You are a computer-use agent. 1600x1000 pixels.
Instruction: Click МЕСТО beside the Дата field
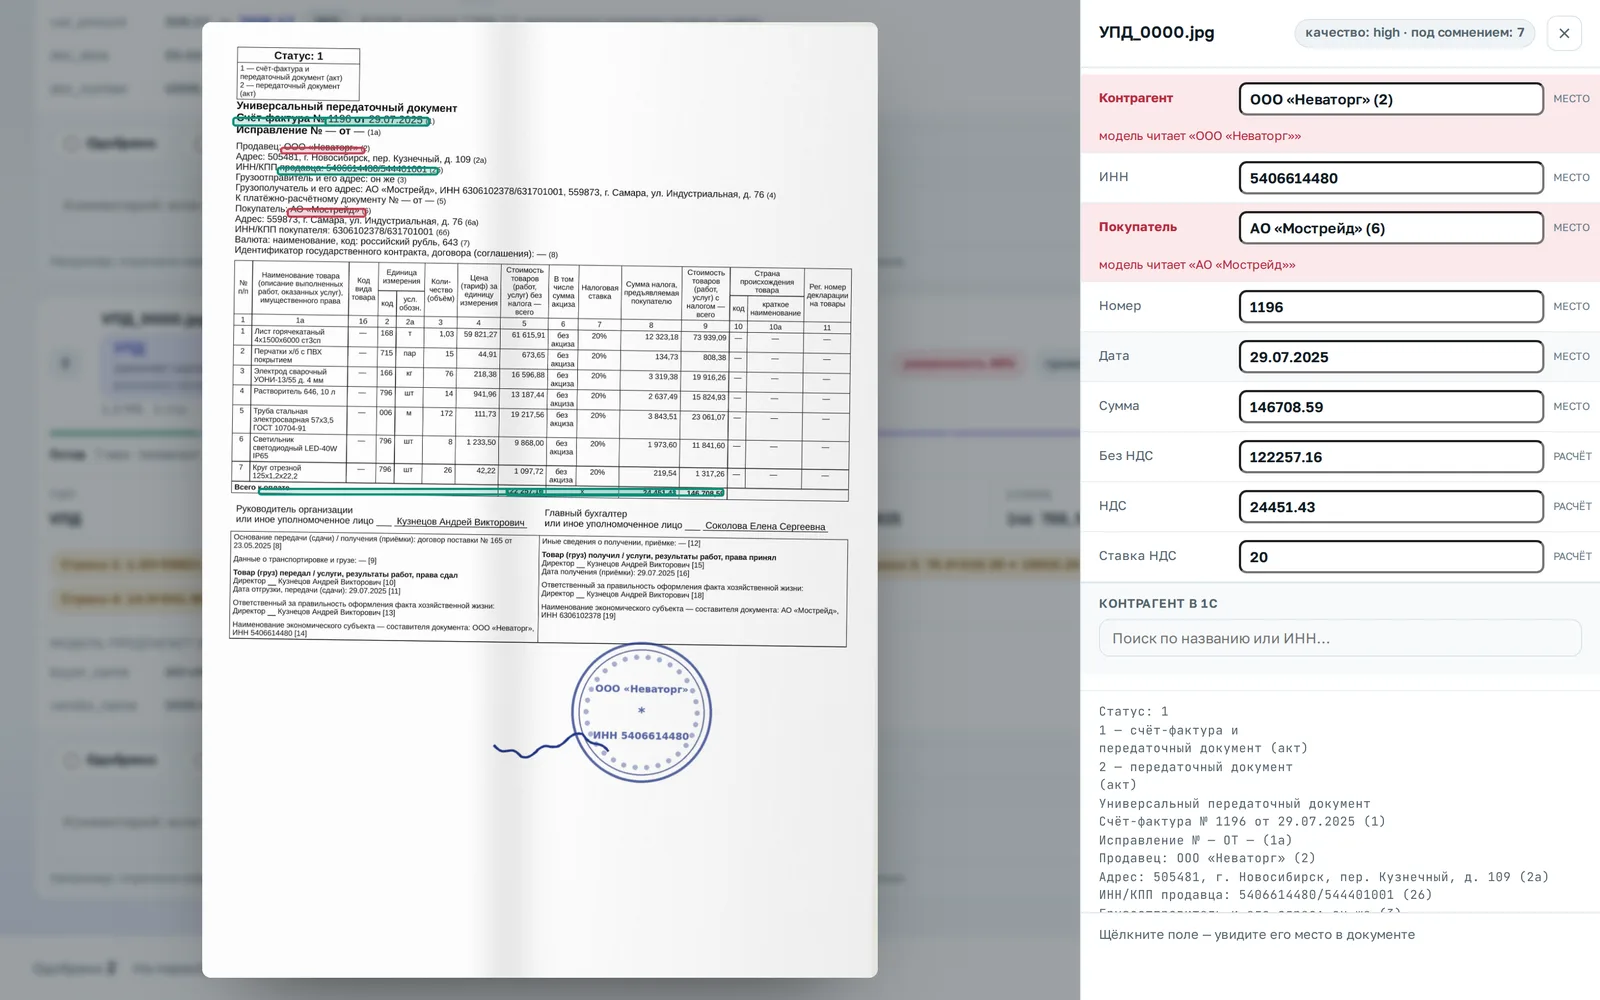click(x=1571, y=357)
